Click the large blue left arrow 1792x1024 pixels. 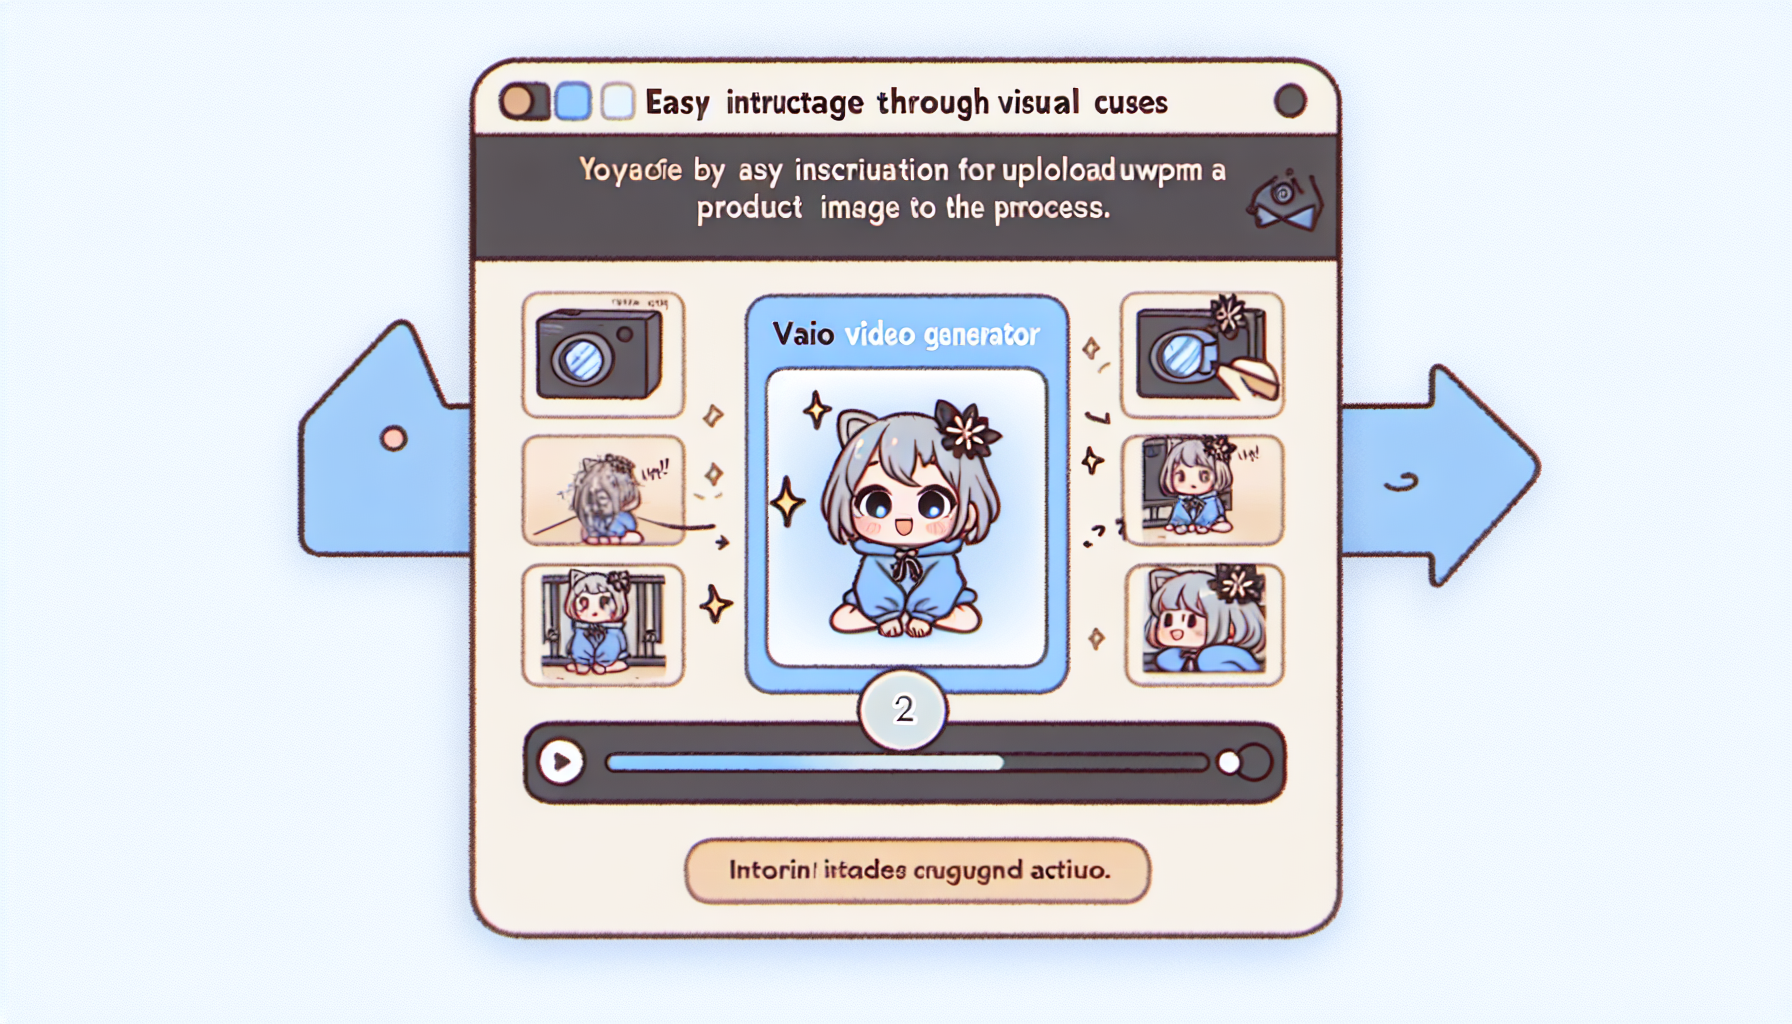click(x=385, y=440)
